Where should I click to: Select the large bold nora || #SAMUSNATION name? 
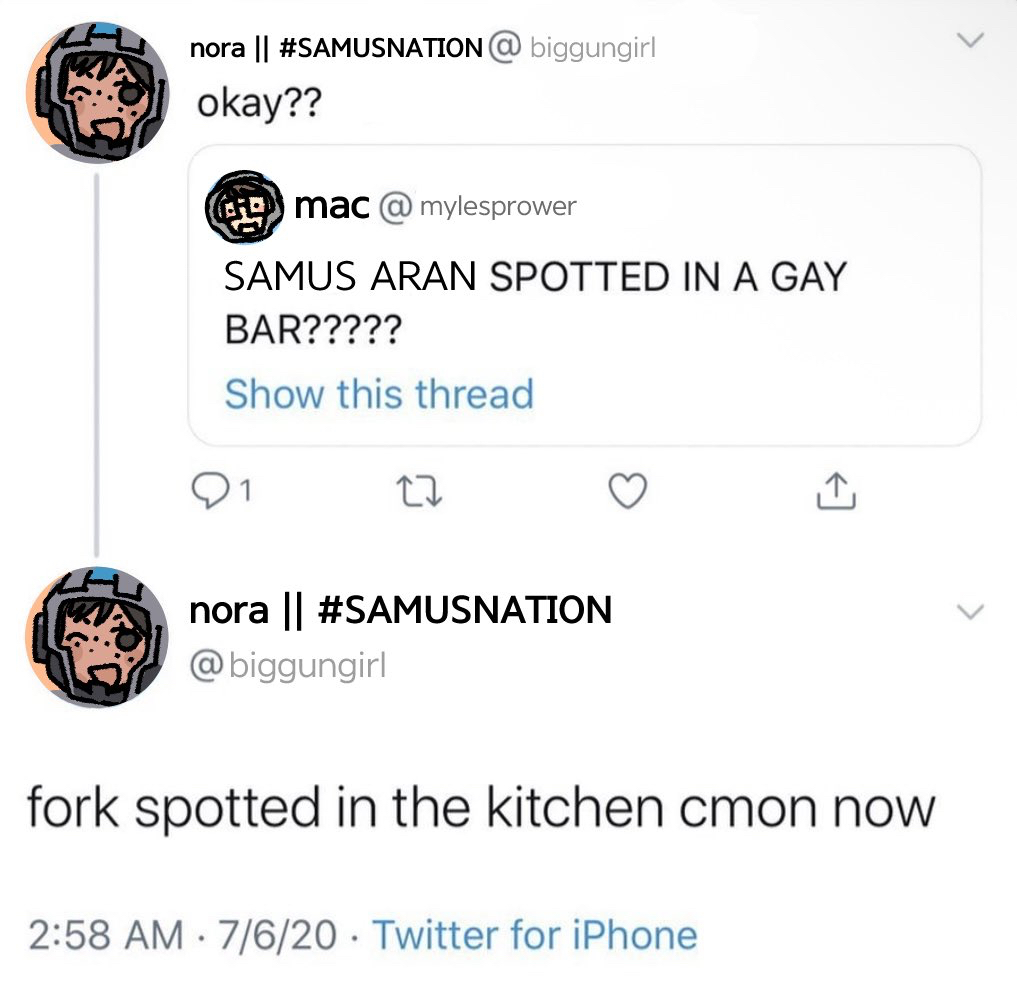pos(401,608)
